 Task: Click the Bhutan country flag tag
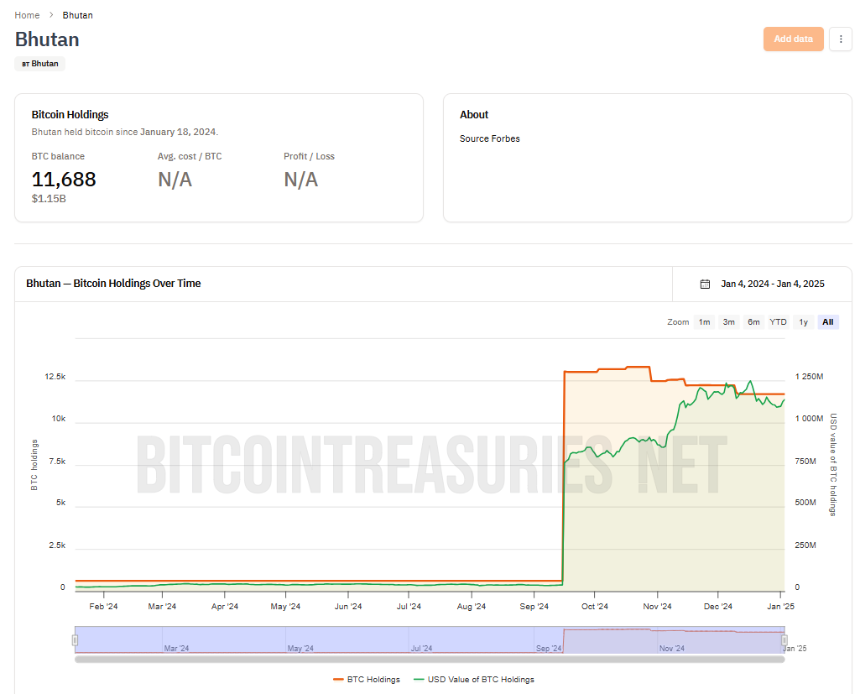40,64
